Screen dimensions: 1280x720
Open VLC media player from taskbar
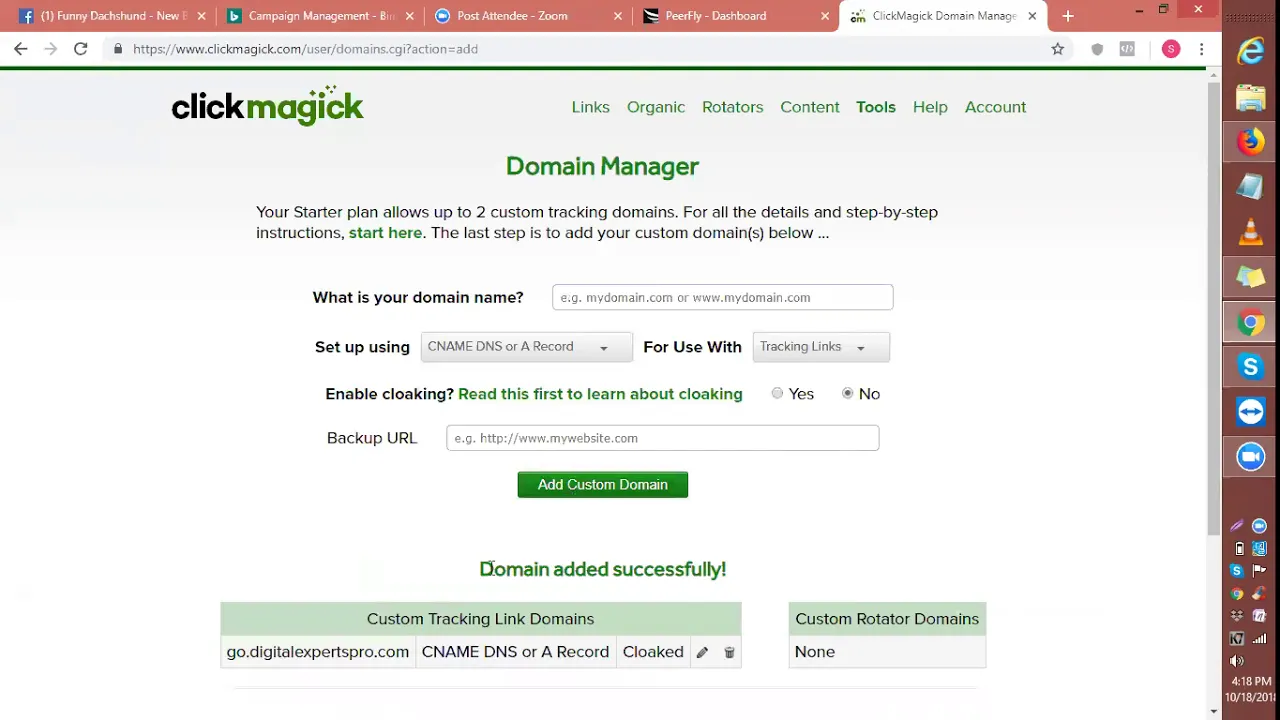(1250, 232)
